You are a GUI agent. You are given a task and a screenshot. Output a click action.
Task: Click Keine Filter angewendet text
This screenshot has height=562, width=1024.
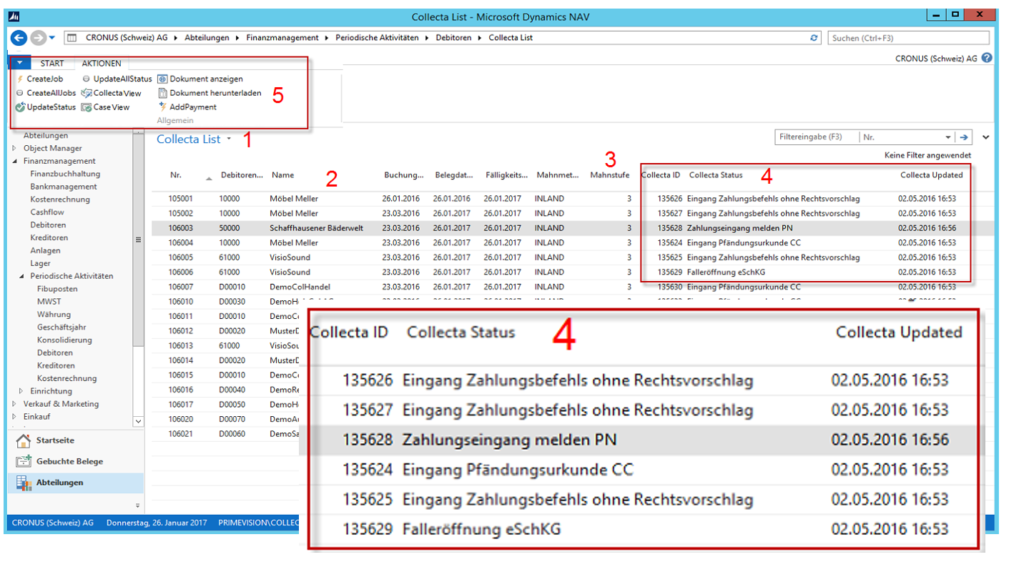(927, 155)
